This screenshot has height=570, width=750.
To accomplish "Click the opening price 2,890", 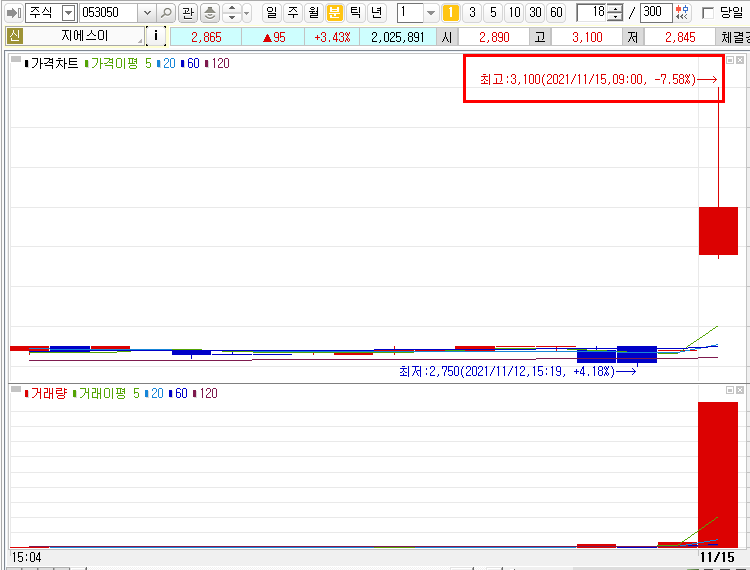I will click(x=494, y=37).
